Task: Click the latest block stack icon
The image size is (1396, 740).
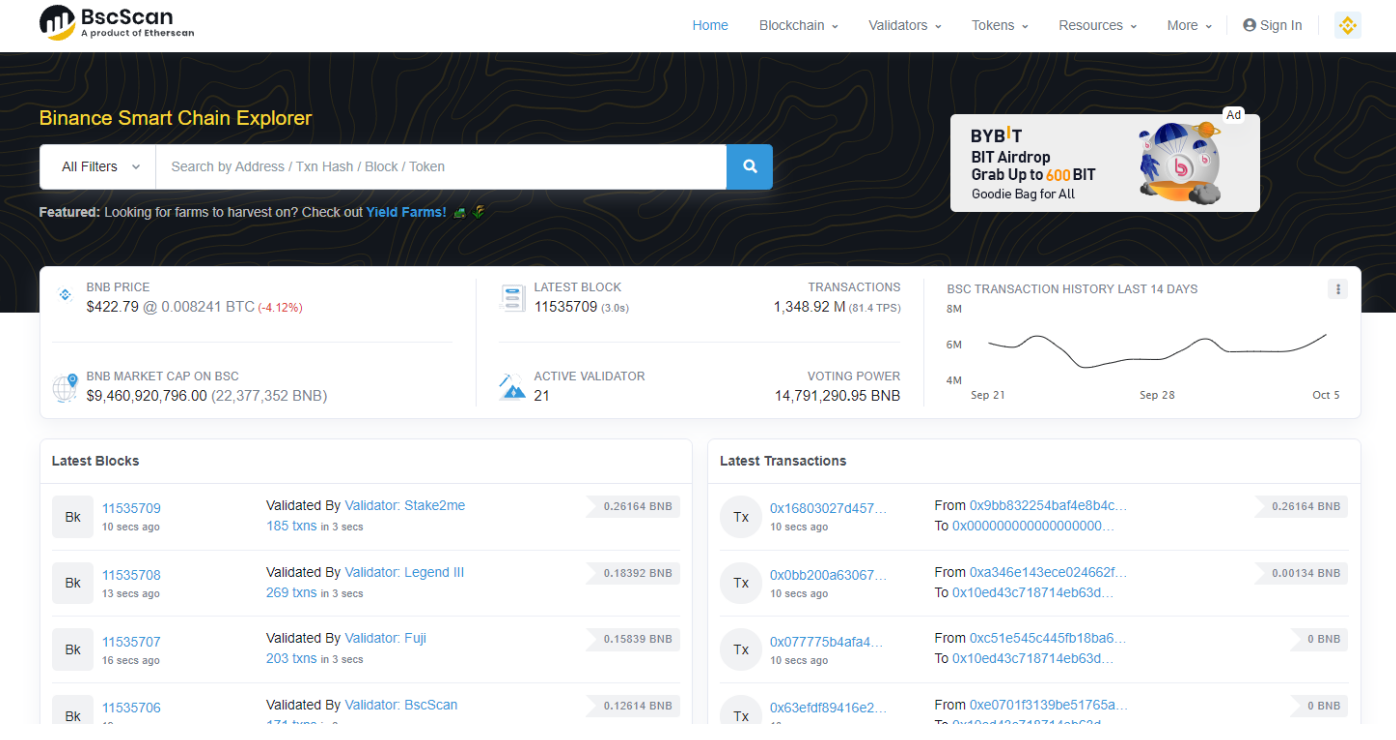Action: tap(512, 298)
